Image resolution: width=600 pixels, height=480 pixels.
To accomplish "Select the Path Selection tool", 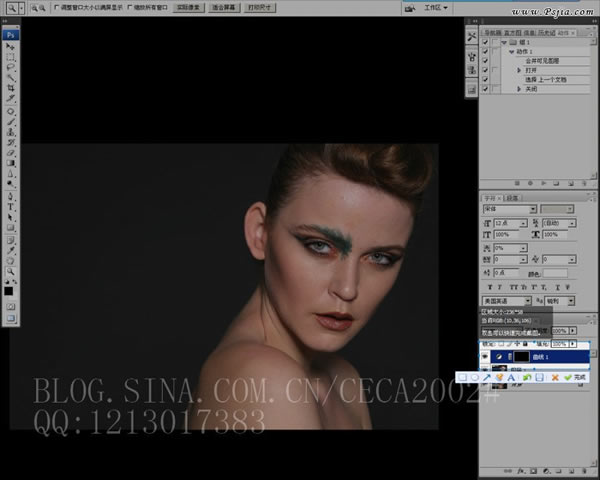I will pos(10,217).
